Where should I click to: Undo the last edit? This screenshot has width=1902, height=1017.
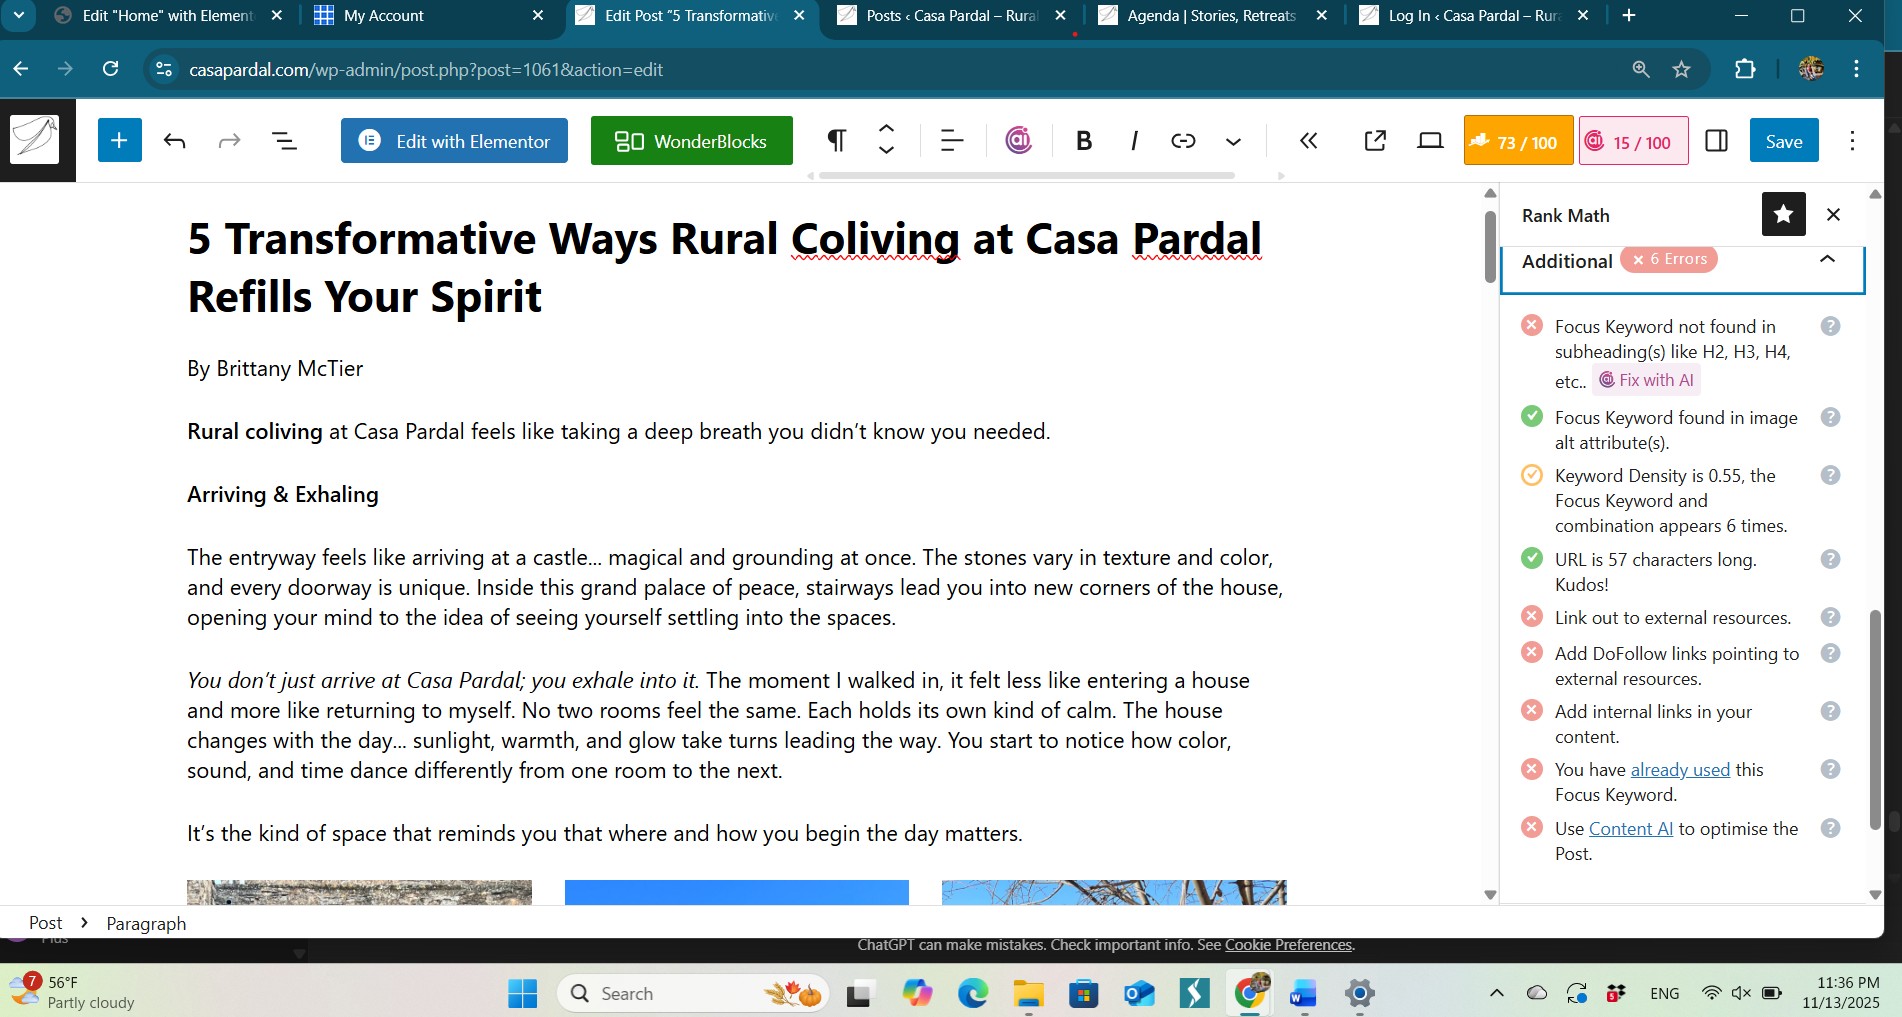(175, 141)
